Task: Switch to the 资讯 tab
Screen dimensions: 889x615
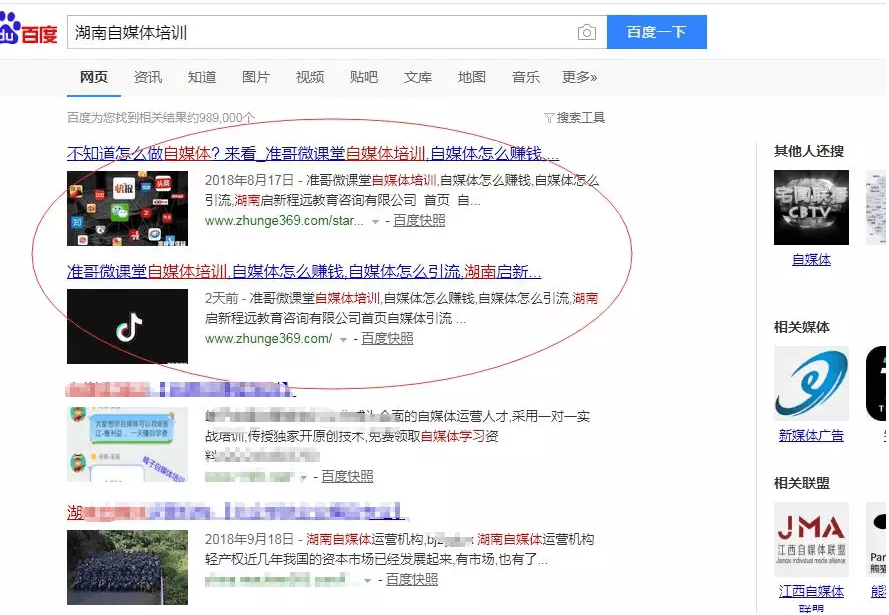Action: click(x=148, y=77)
